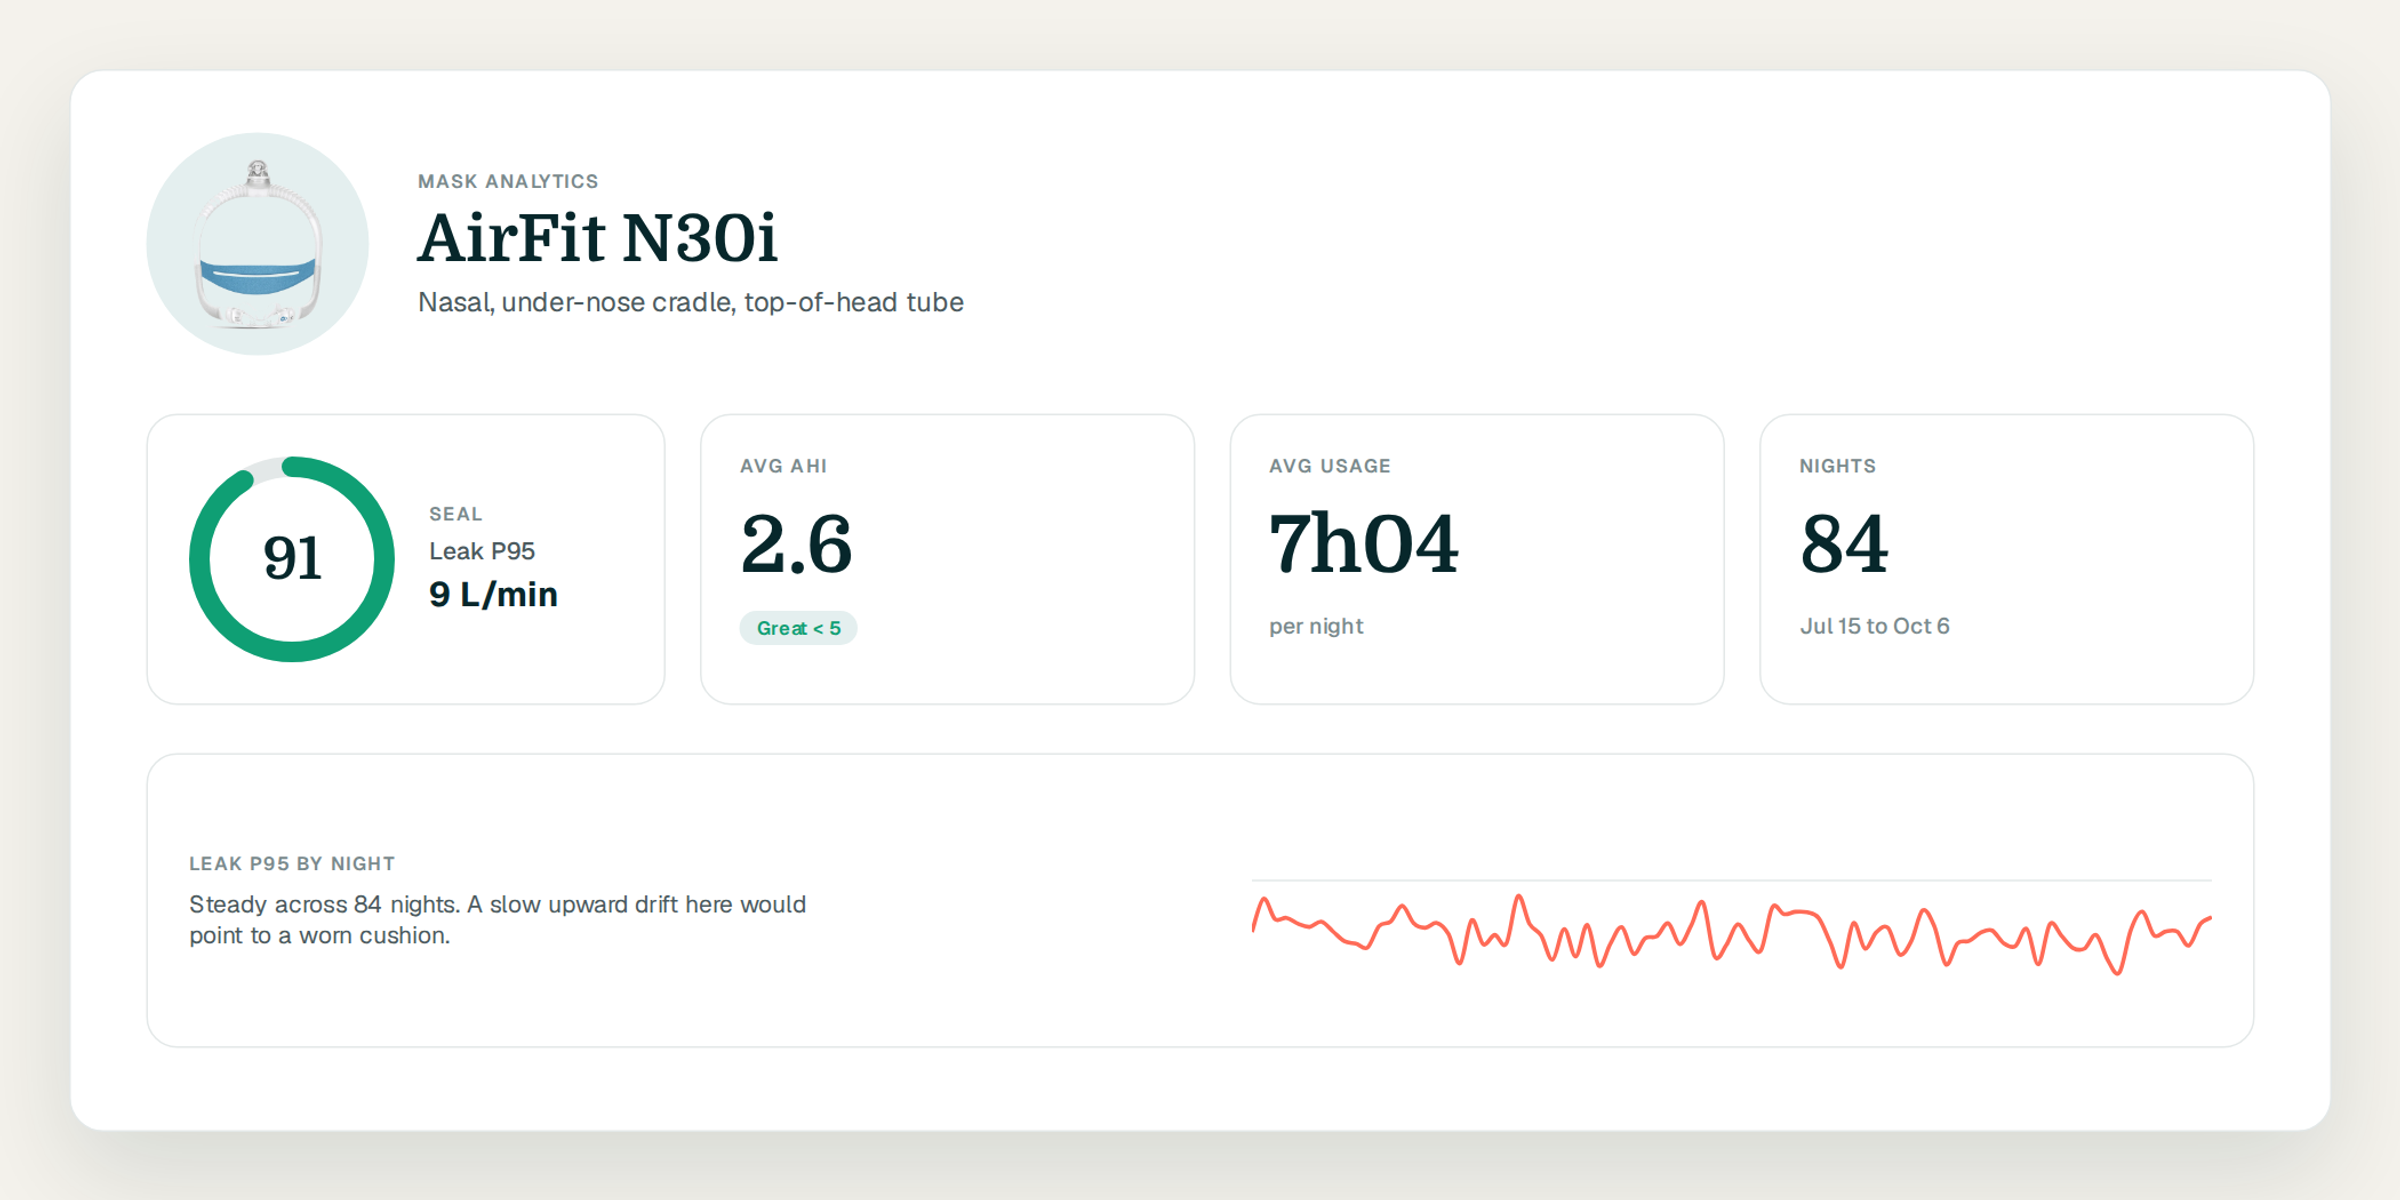Viewport: 2400px width, 1200px height.
Task: Click the AirFit N30i title heading
Action: (x=597, y=239)
